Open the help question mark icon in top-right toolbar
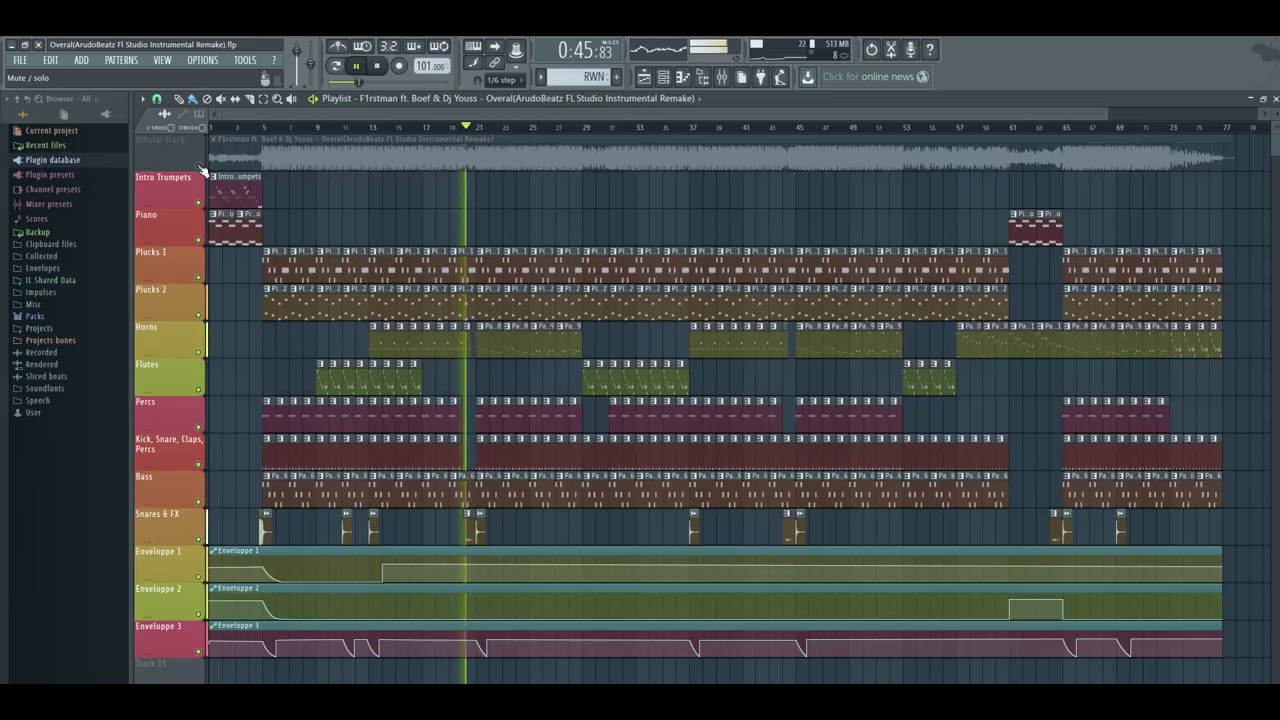Screen dimensions: 1280x720 click(929, 49)
